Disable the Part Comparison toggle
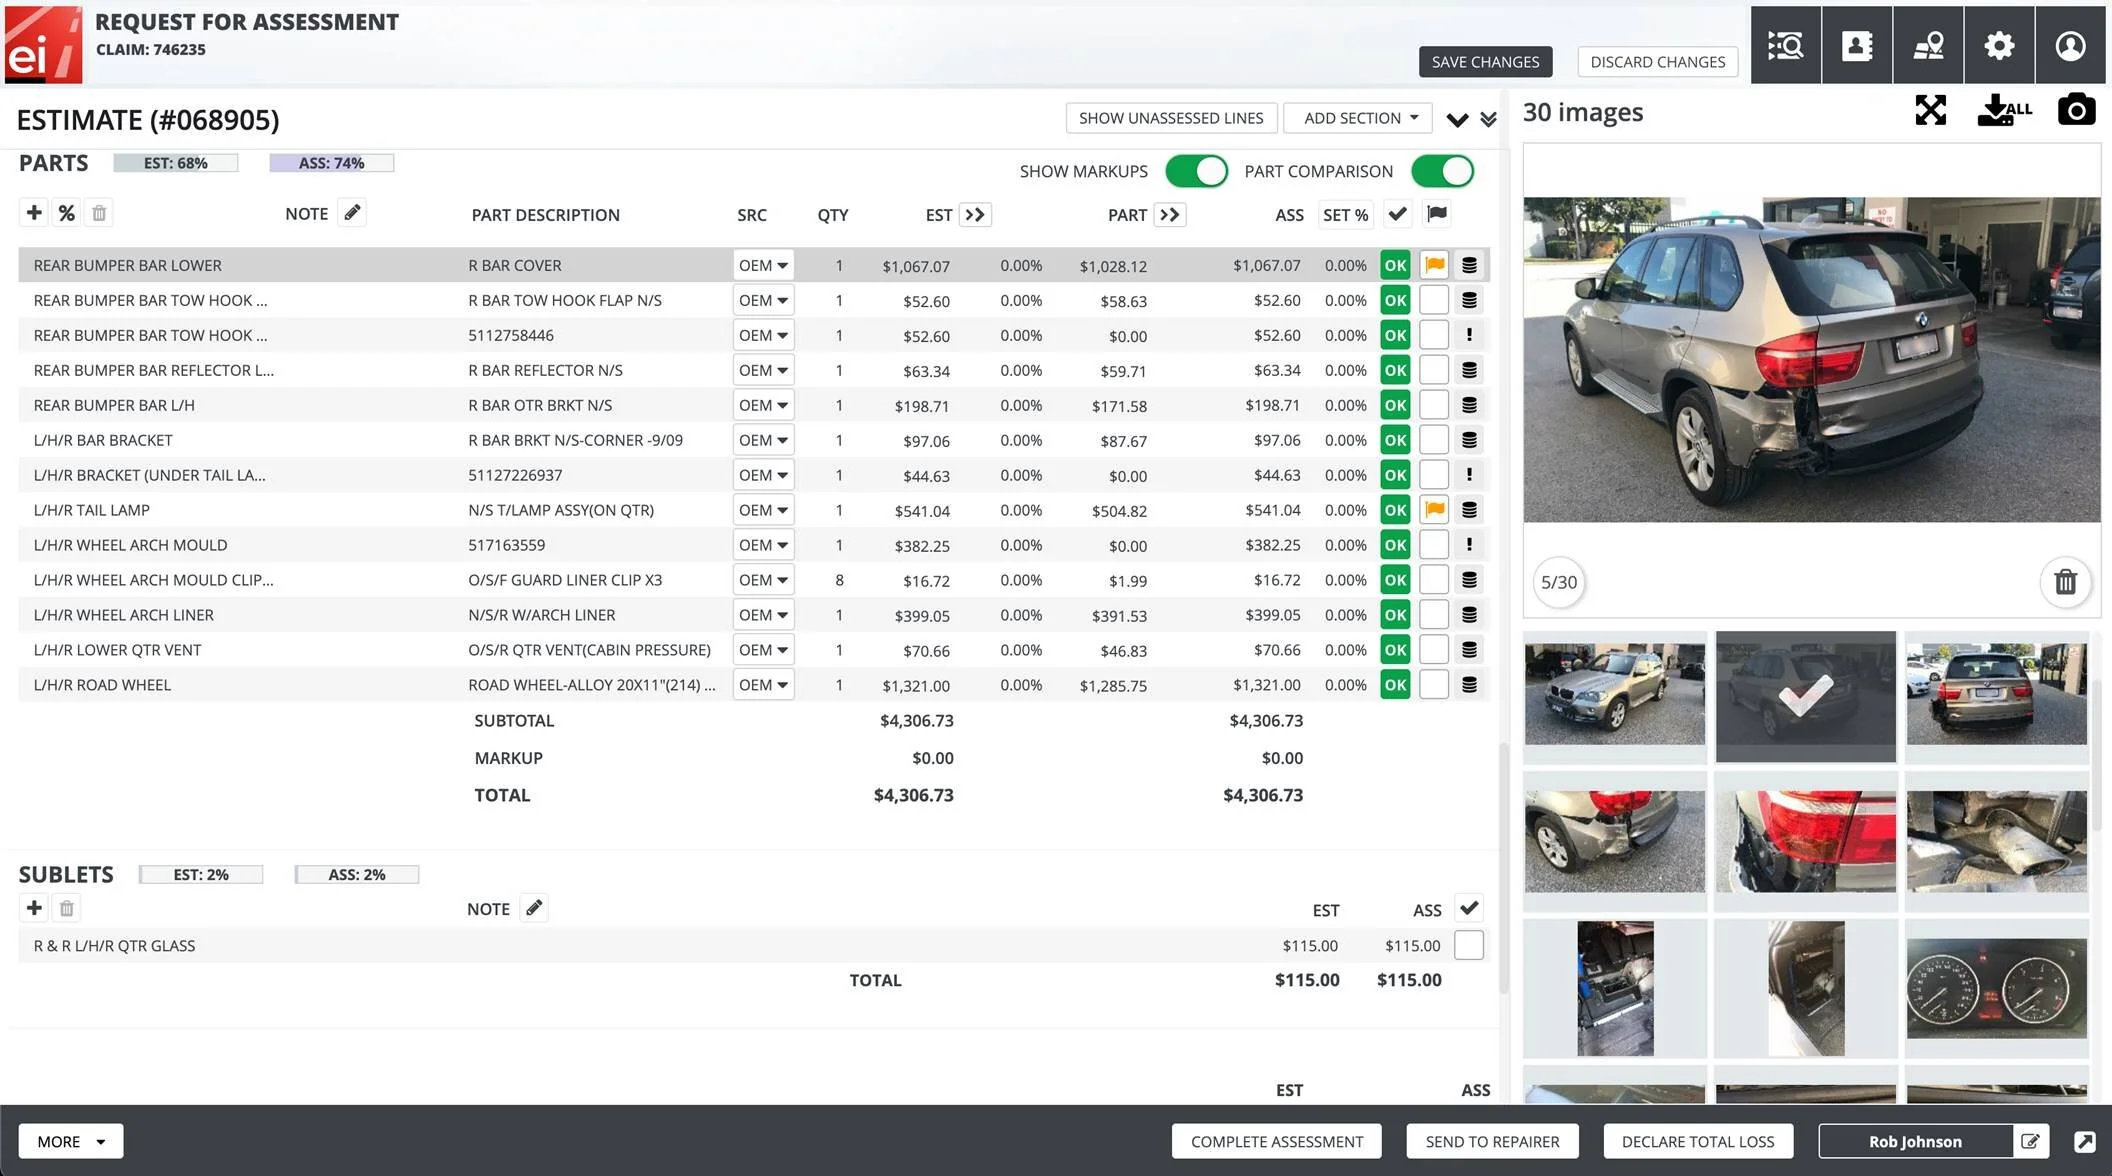The height and width of the screenshot is (1176, 2112). tap(1442, 171)
